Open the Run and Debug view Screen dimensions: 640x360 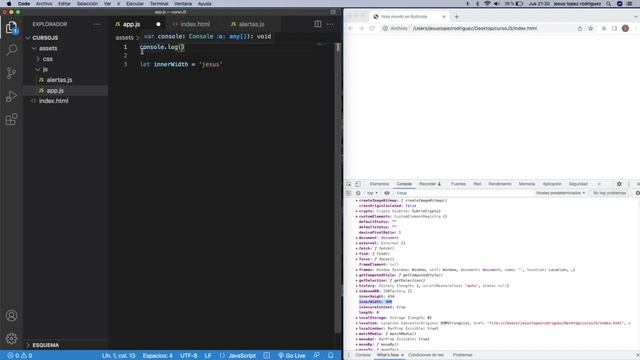(11, 96)
